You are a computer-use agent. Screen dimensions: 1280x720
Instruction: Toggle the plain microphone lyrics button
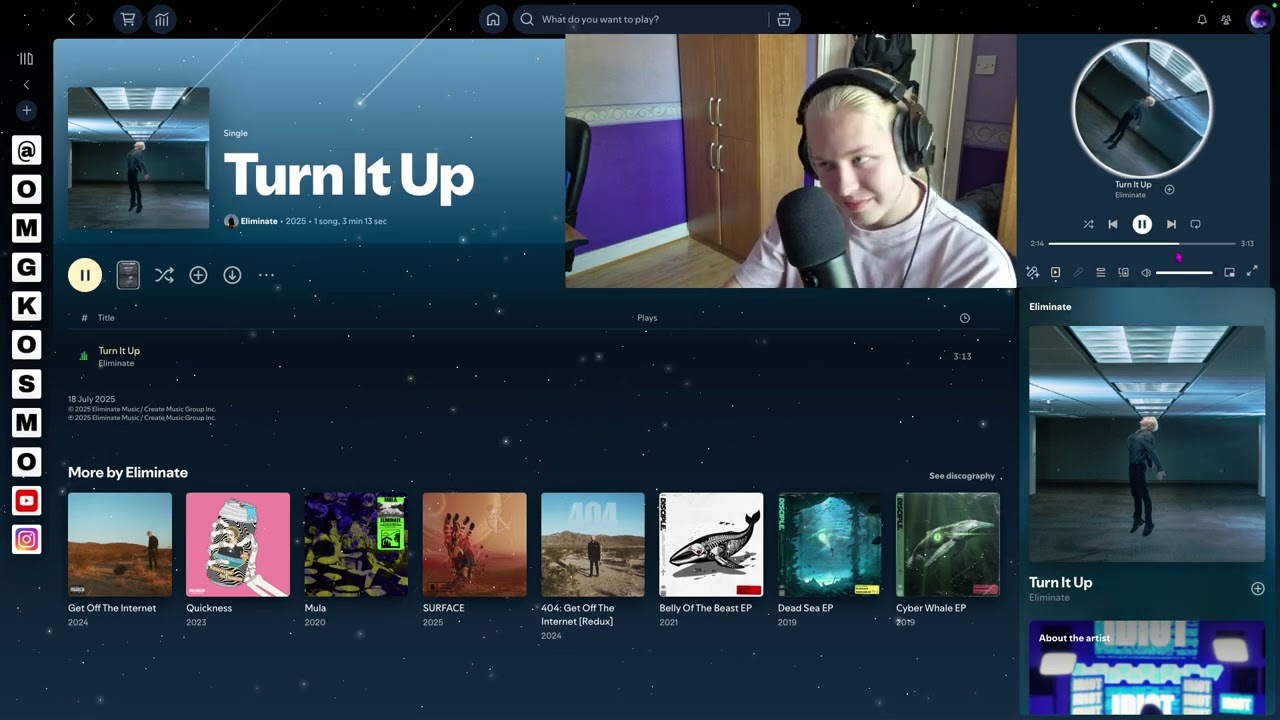[1078, 272]
